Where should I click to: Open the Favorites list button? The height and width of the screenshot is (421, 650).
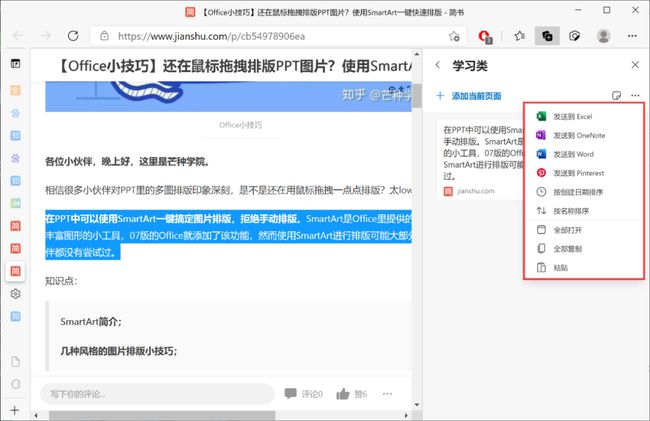pos(520,36)
